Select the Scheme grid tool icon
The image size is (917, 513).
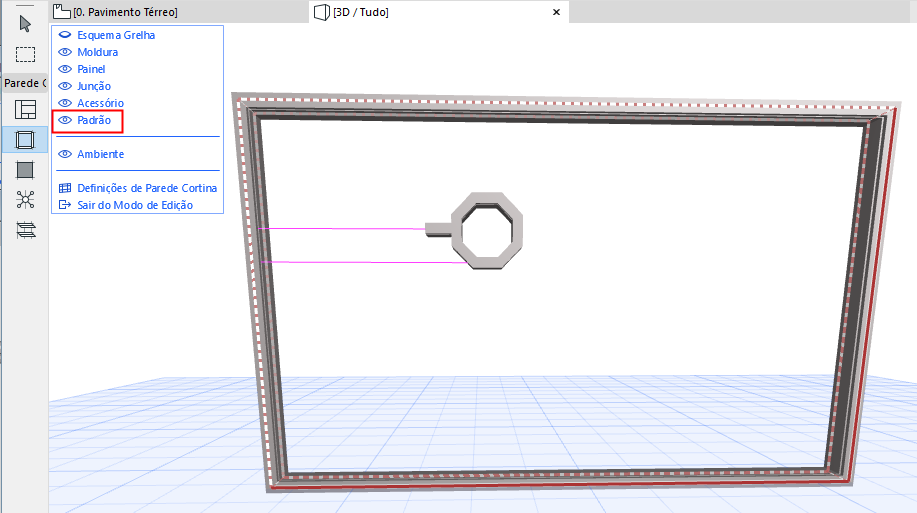pyautogui.click(x=25, y=109)
